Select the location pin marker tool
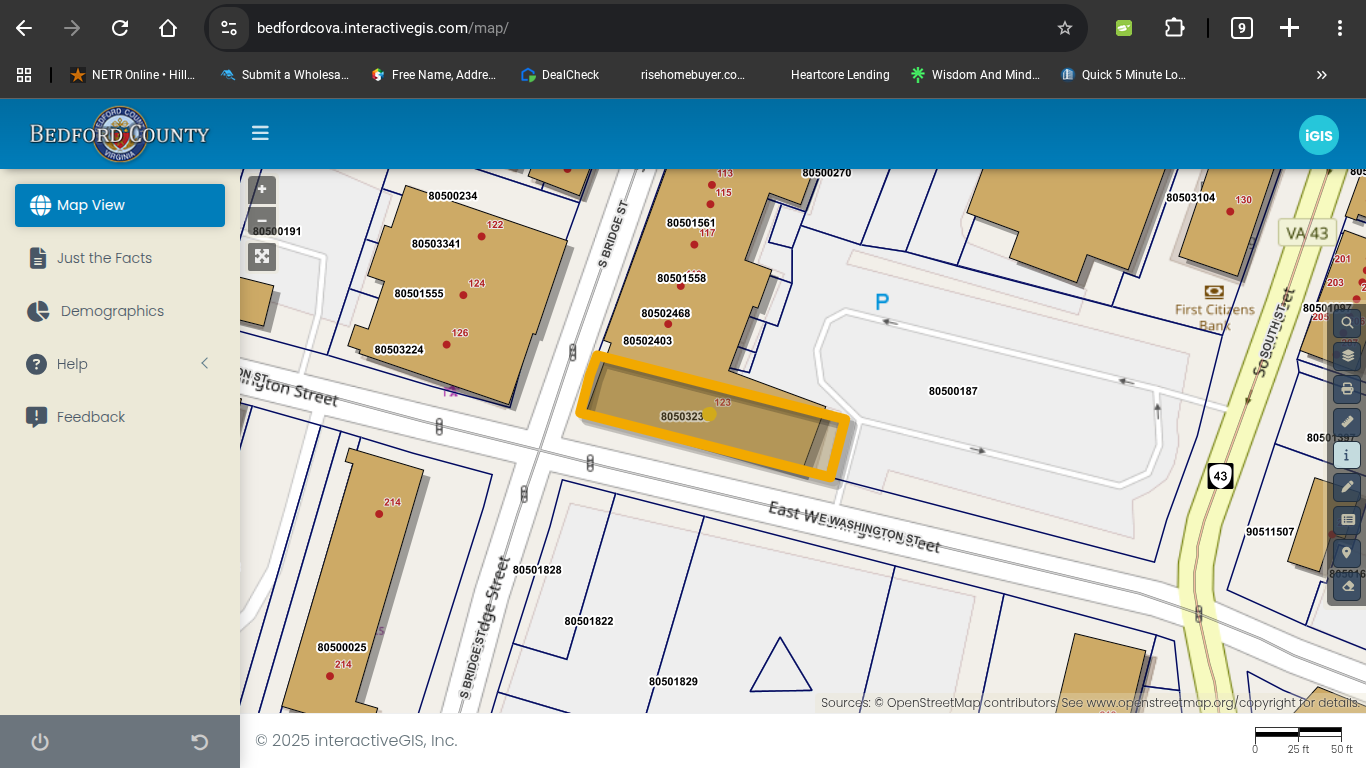1366x768 pixels. click(1347, 553)
